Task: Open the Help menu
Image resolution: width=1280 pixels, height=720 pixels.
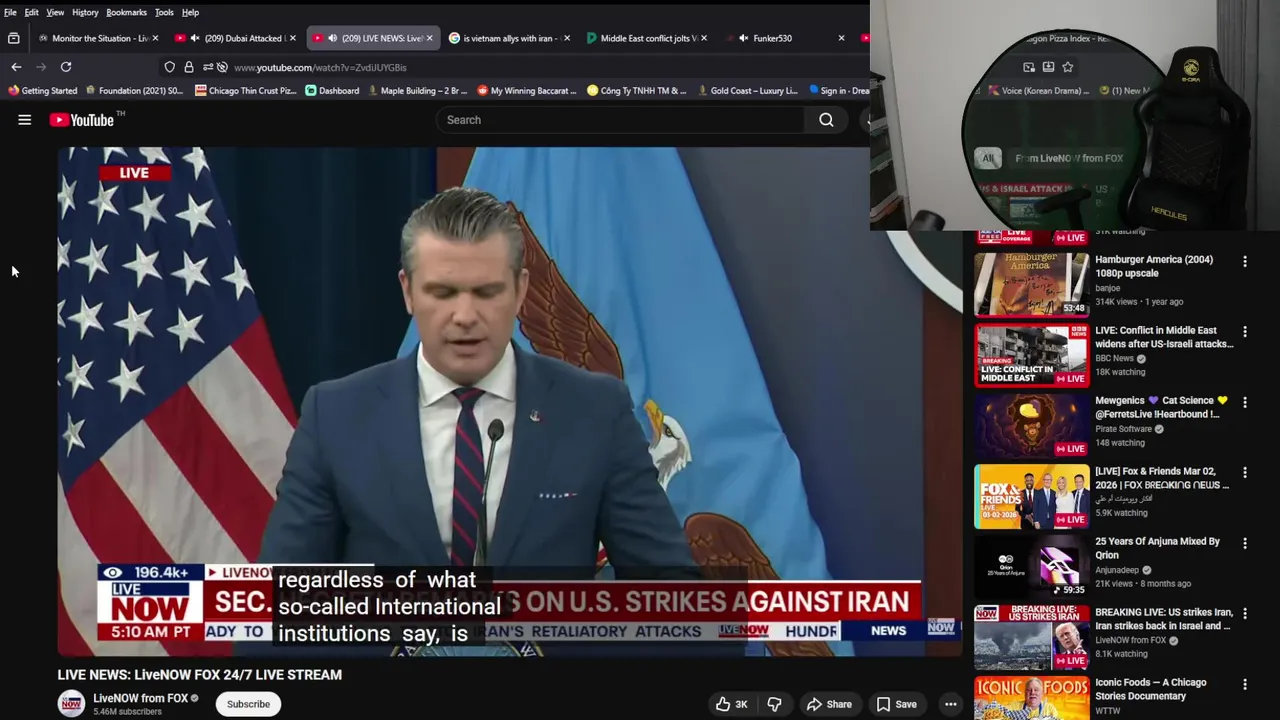Action: pyautogui.click(x=190, y=12)
